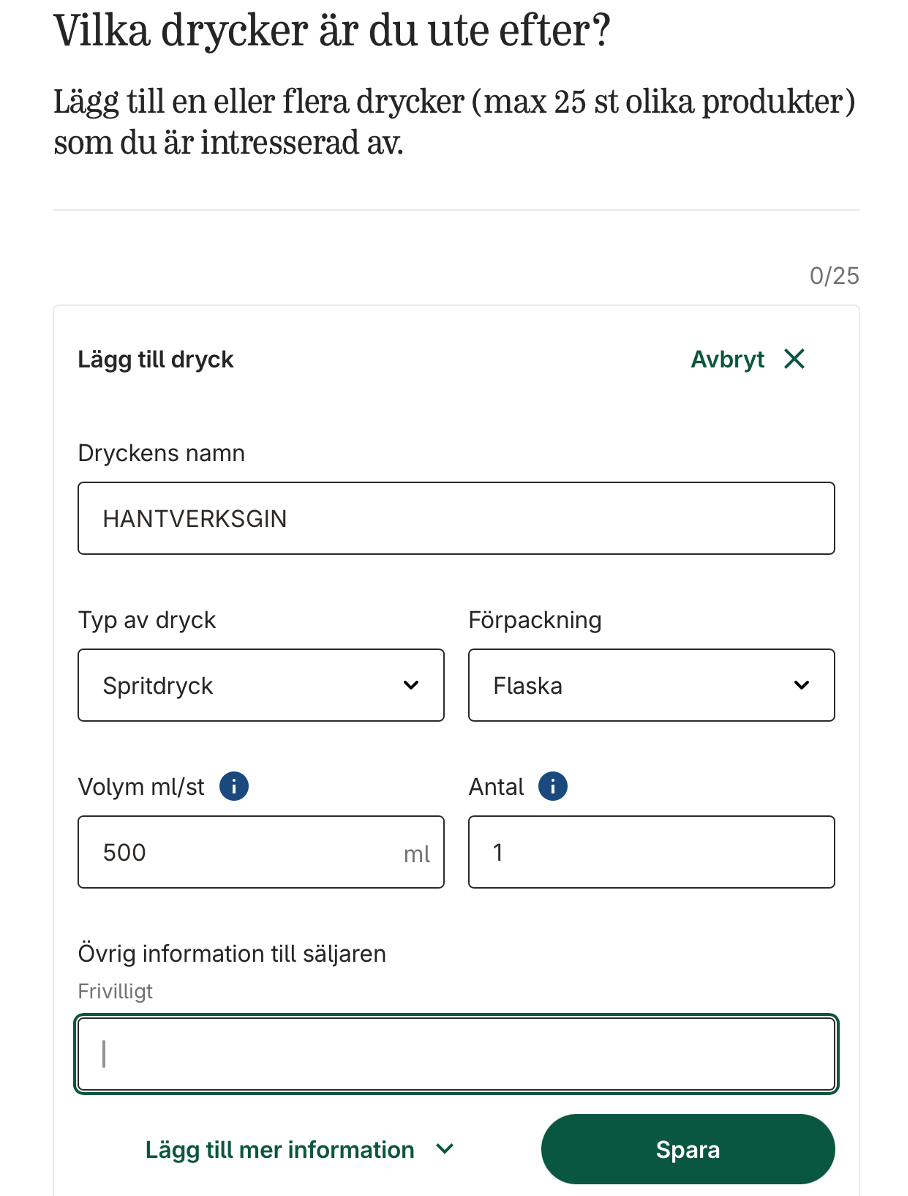Click the ml unit suffix in the volume field
Viewport: 908px width, 1196px height.
click(416, 854)
